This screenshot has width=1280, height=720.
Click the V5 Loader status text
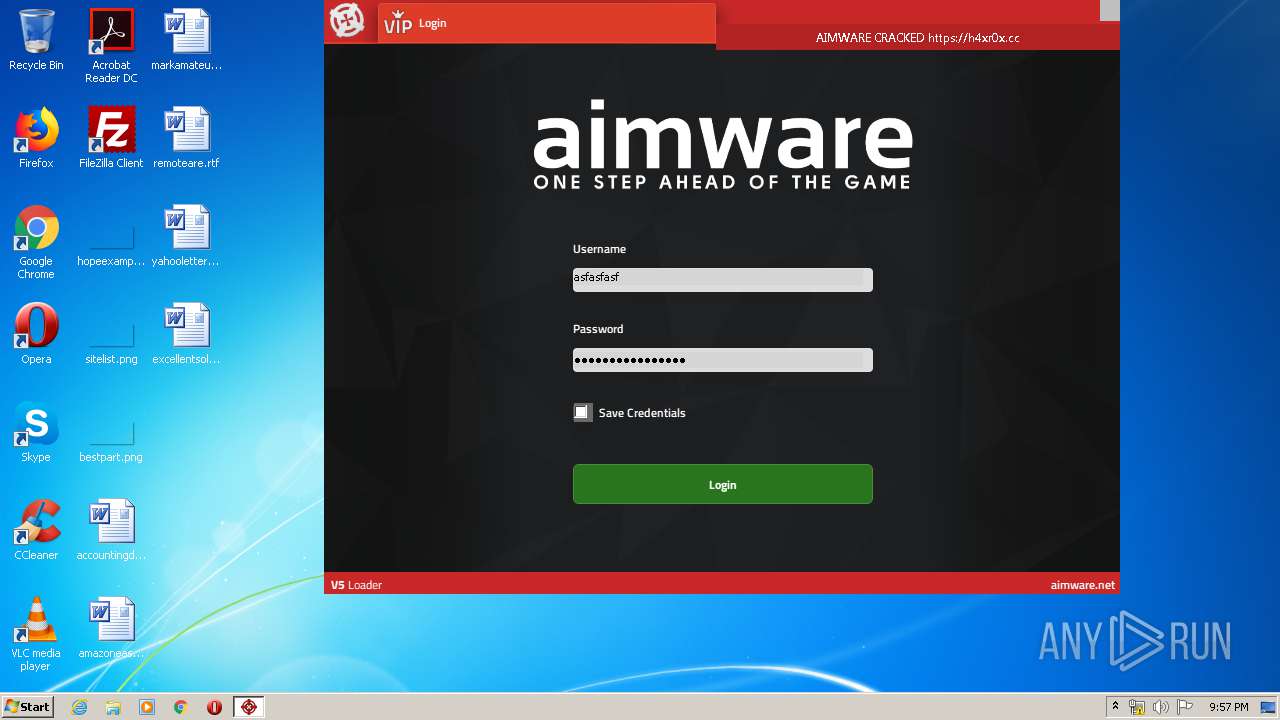tap(356, 585)
